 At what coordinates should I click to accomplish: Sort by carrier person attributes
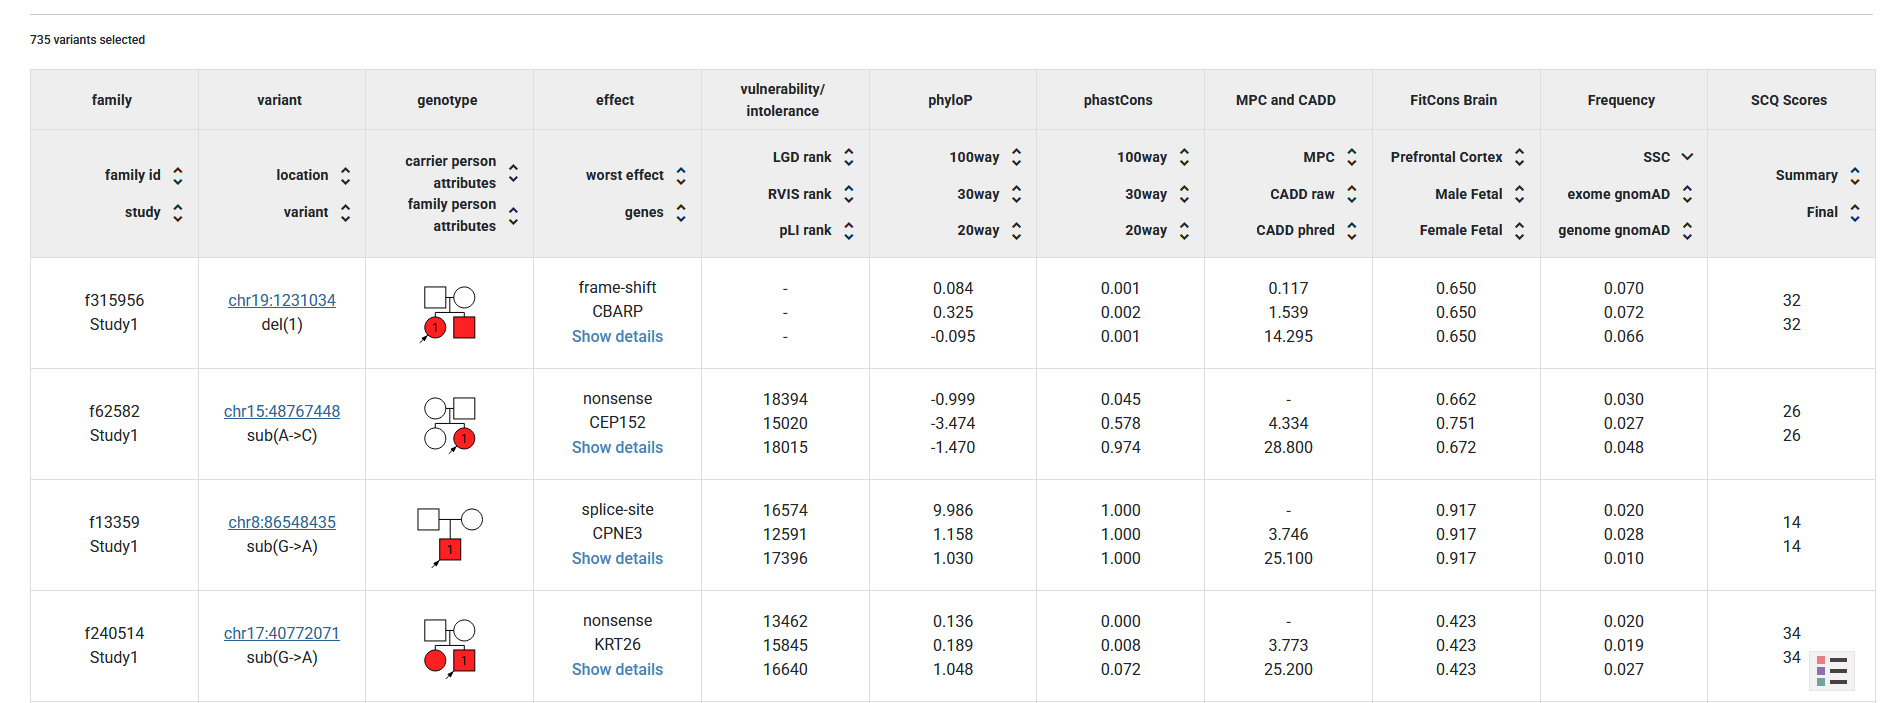(513, 172)
